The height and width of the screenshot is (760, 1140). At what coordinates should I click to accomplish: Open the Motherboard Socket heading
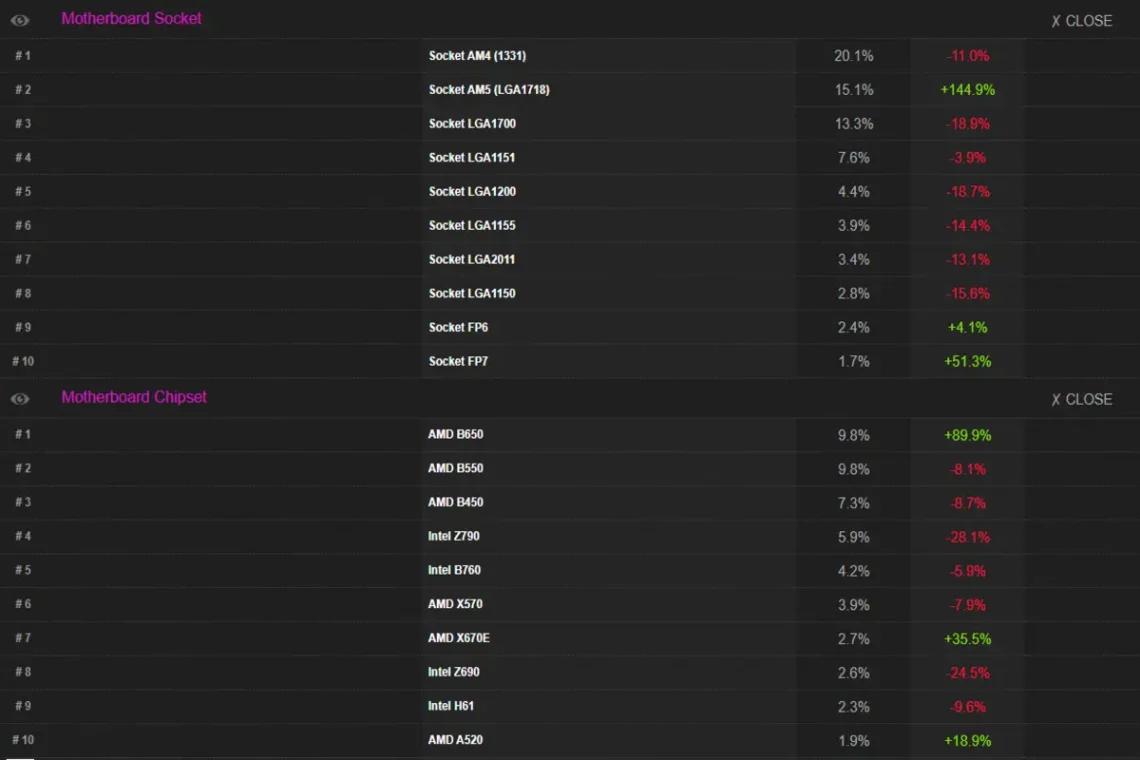131,19
